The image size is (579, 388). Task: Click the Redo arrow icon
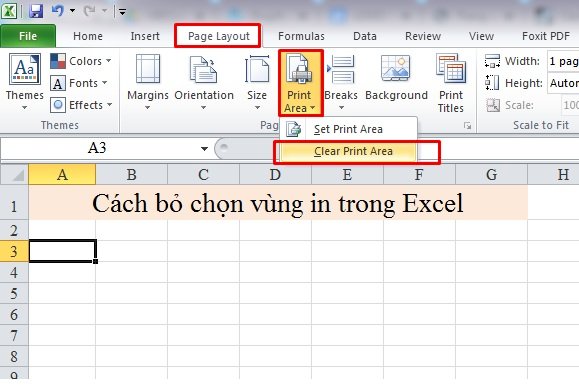click(89, 11)
